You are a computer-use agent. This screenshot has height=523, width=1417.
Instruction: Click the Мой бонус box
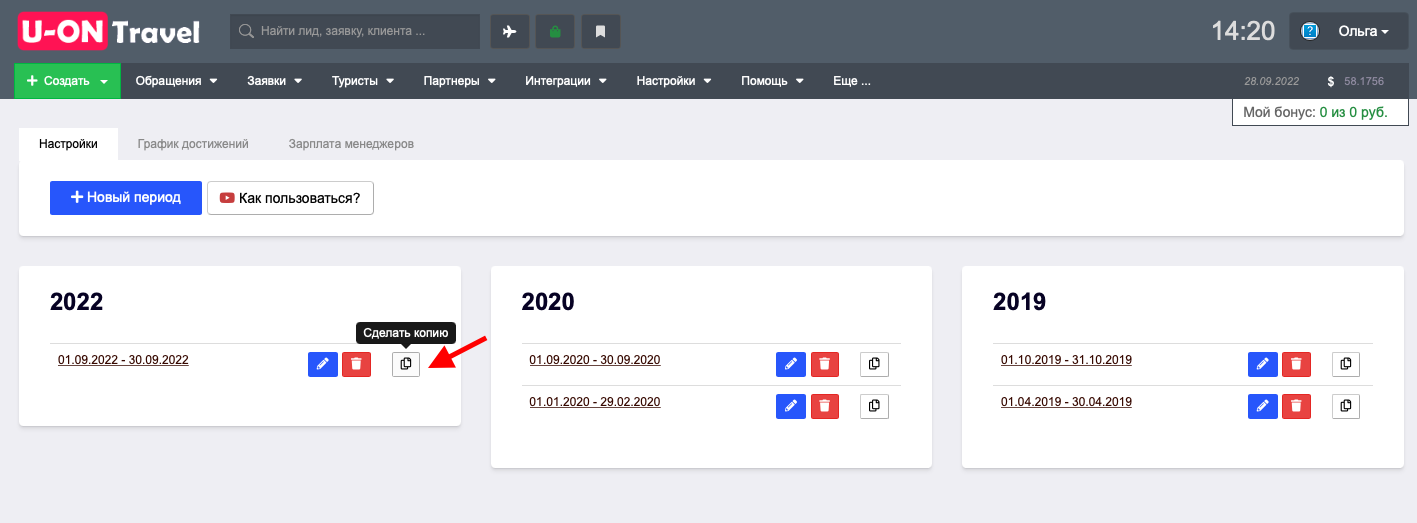[1320, 112]
